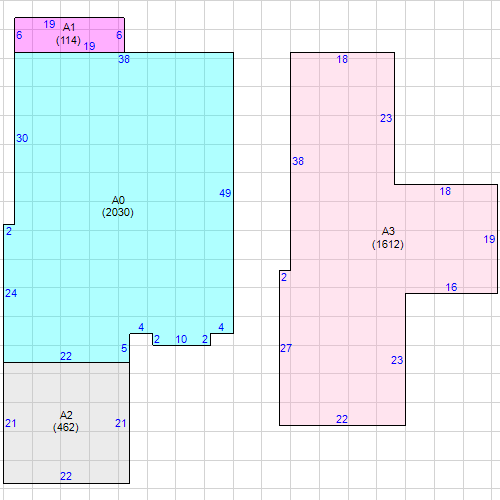Click the 16 dimension in area A3
Viewport: 500px width, 500px height.
(x=451, y=287)
